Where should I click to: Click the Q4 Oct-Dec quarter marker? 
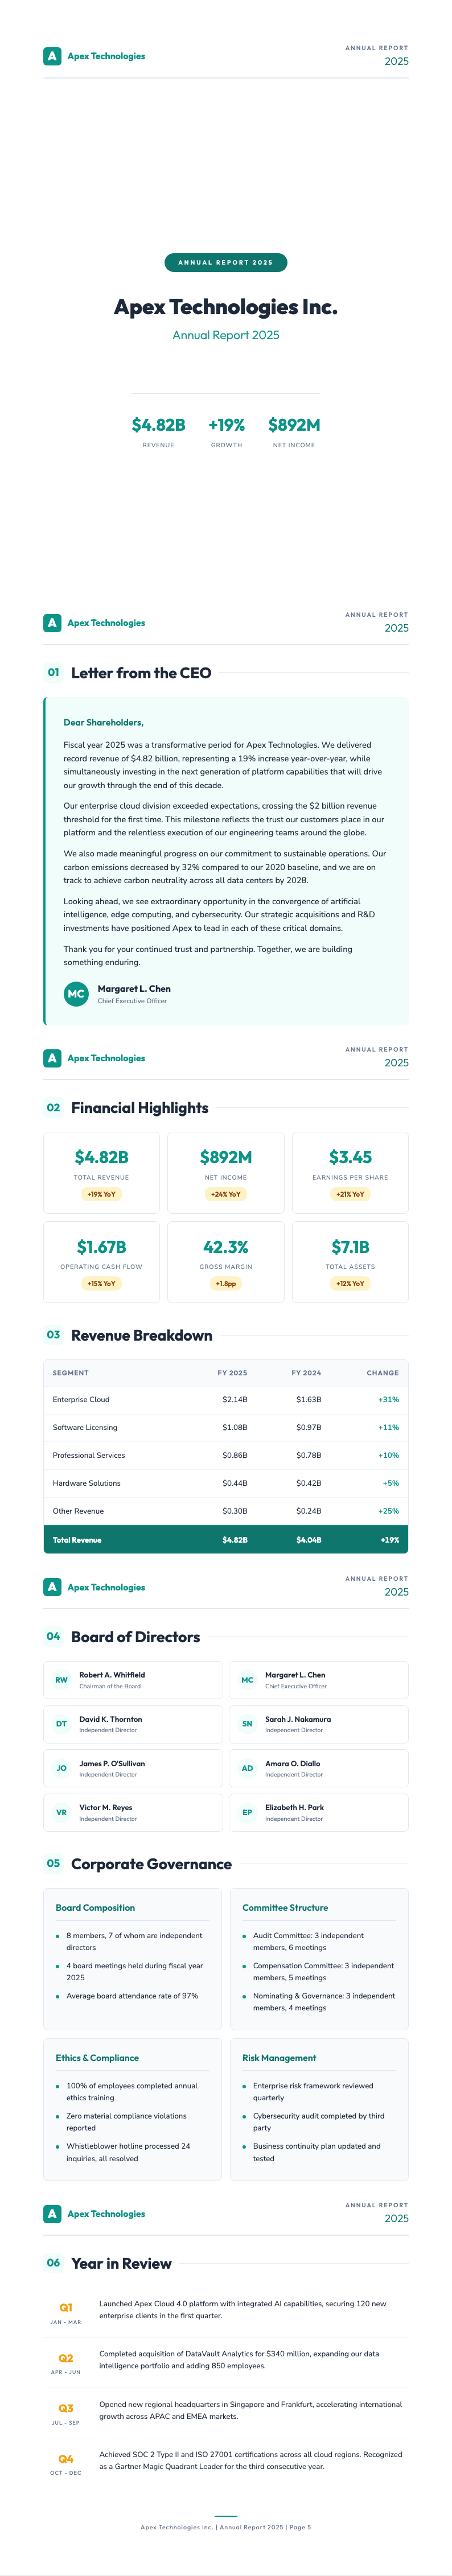tap(66, 2464)
